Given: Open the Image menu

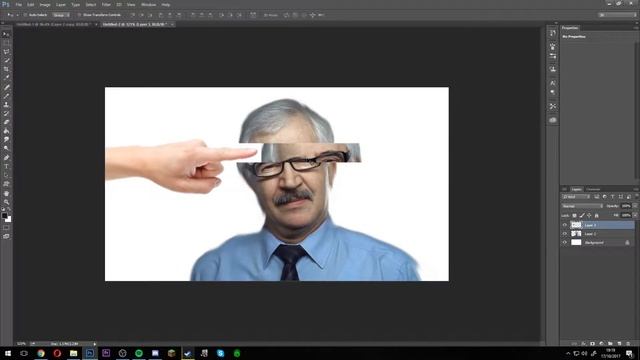Looking at the screenshot, I should coord(45,4).
